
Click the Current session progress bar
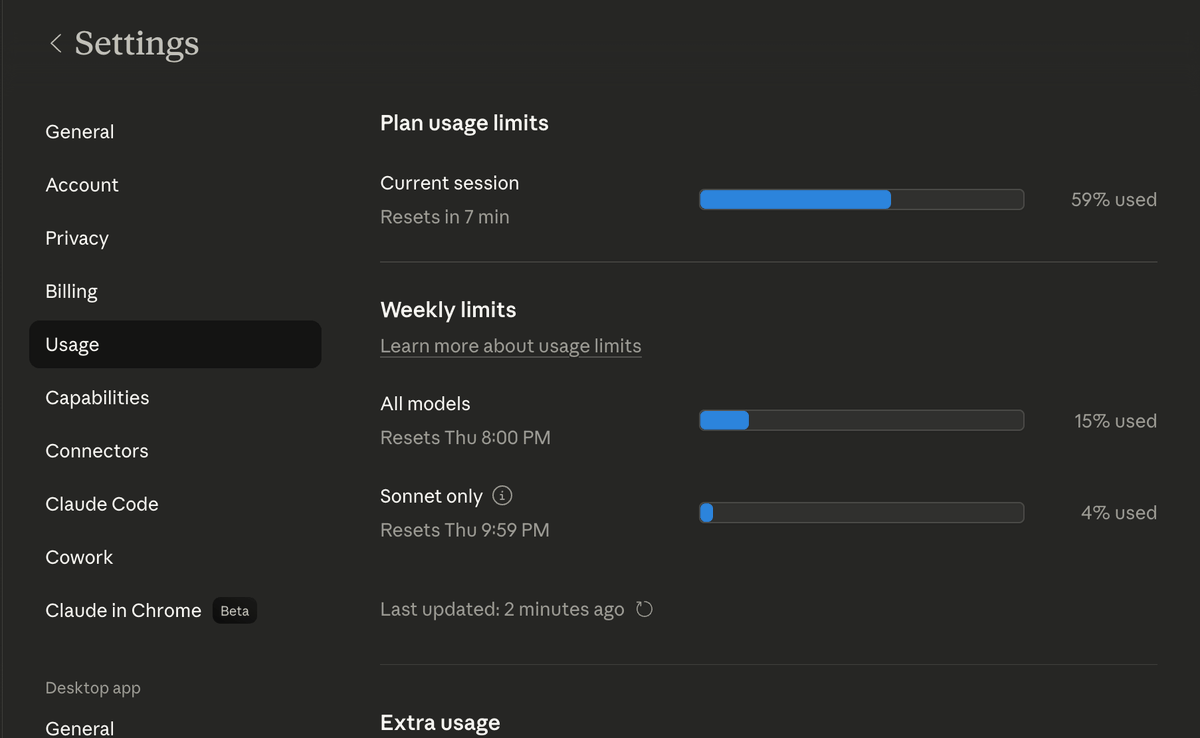[861, 199]
